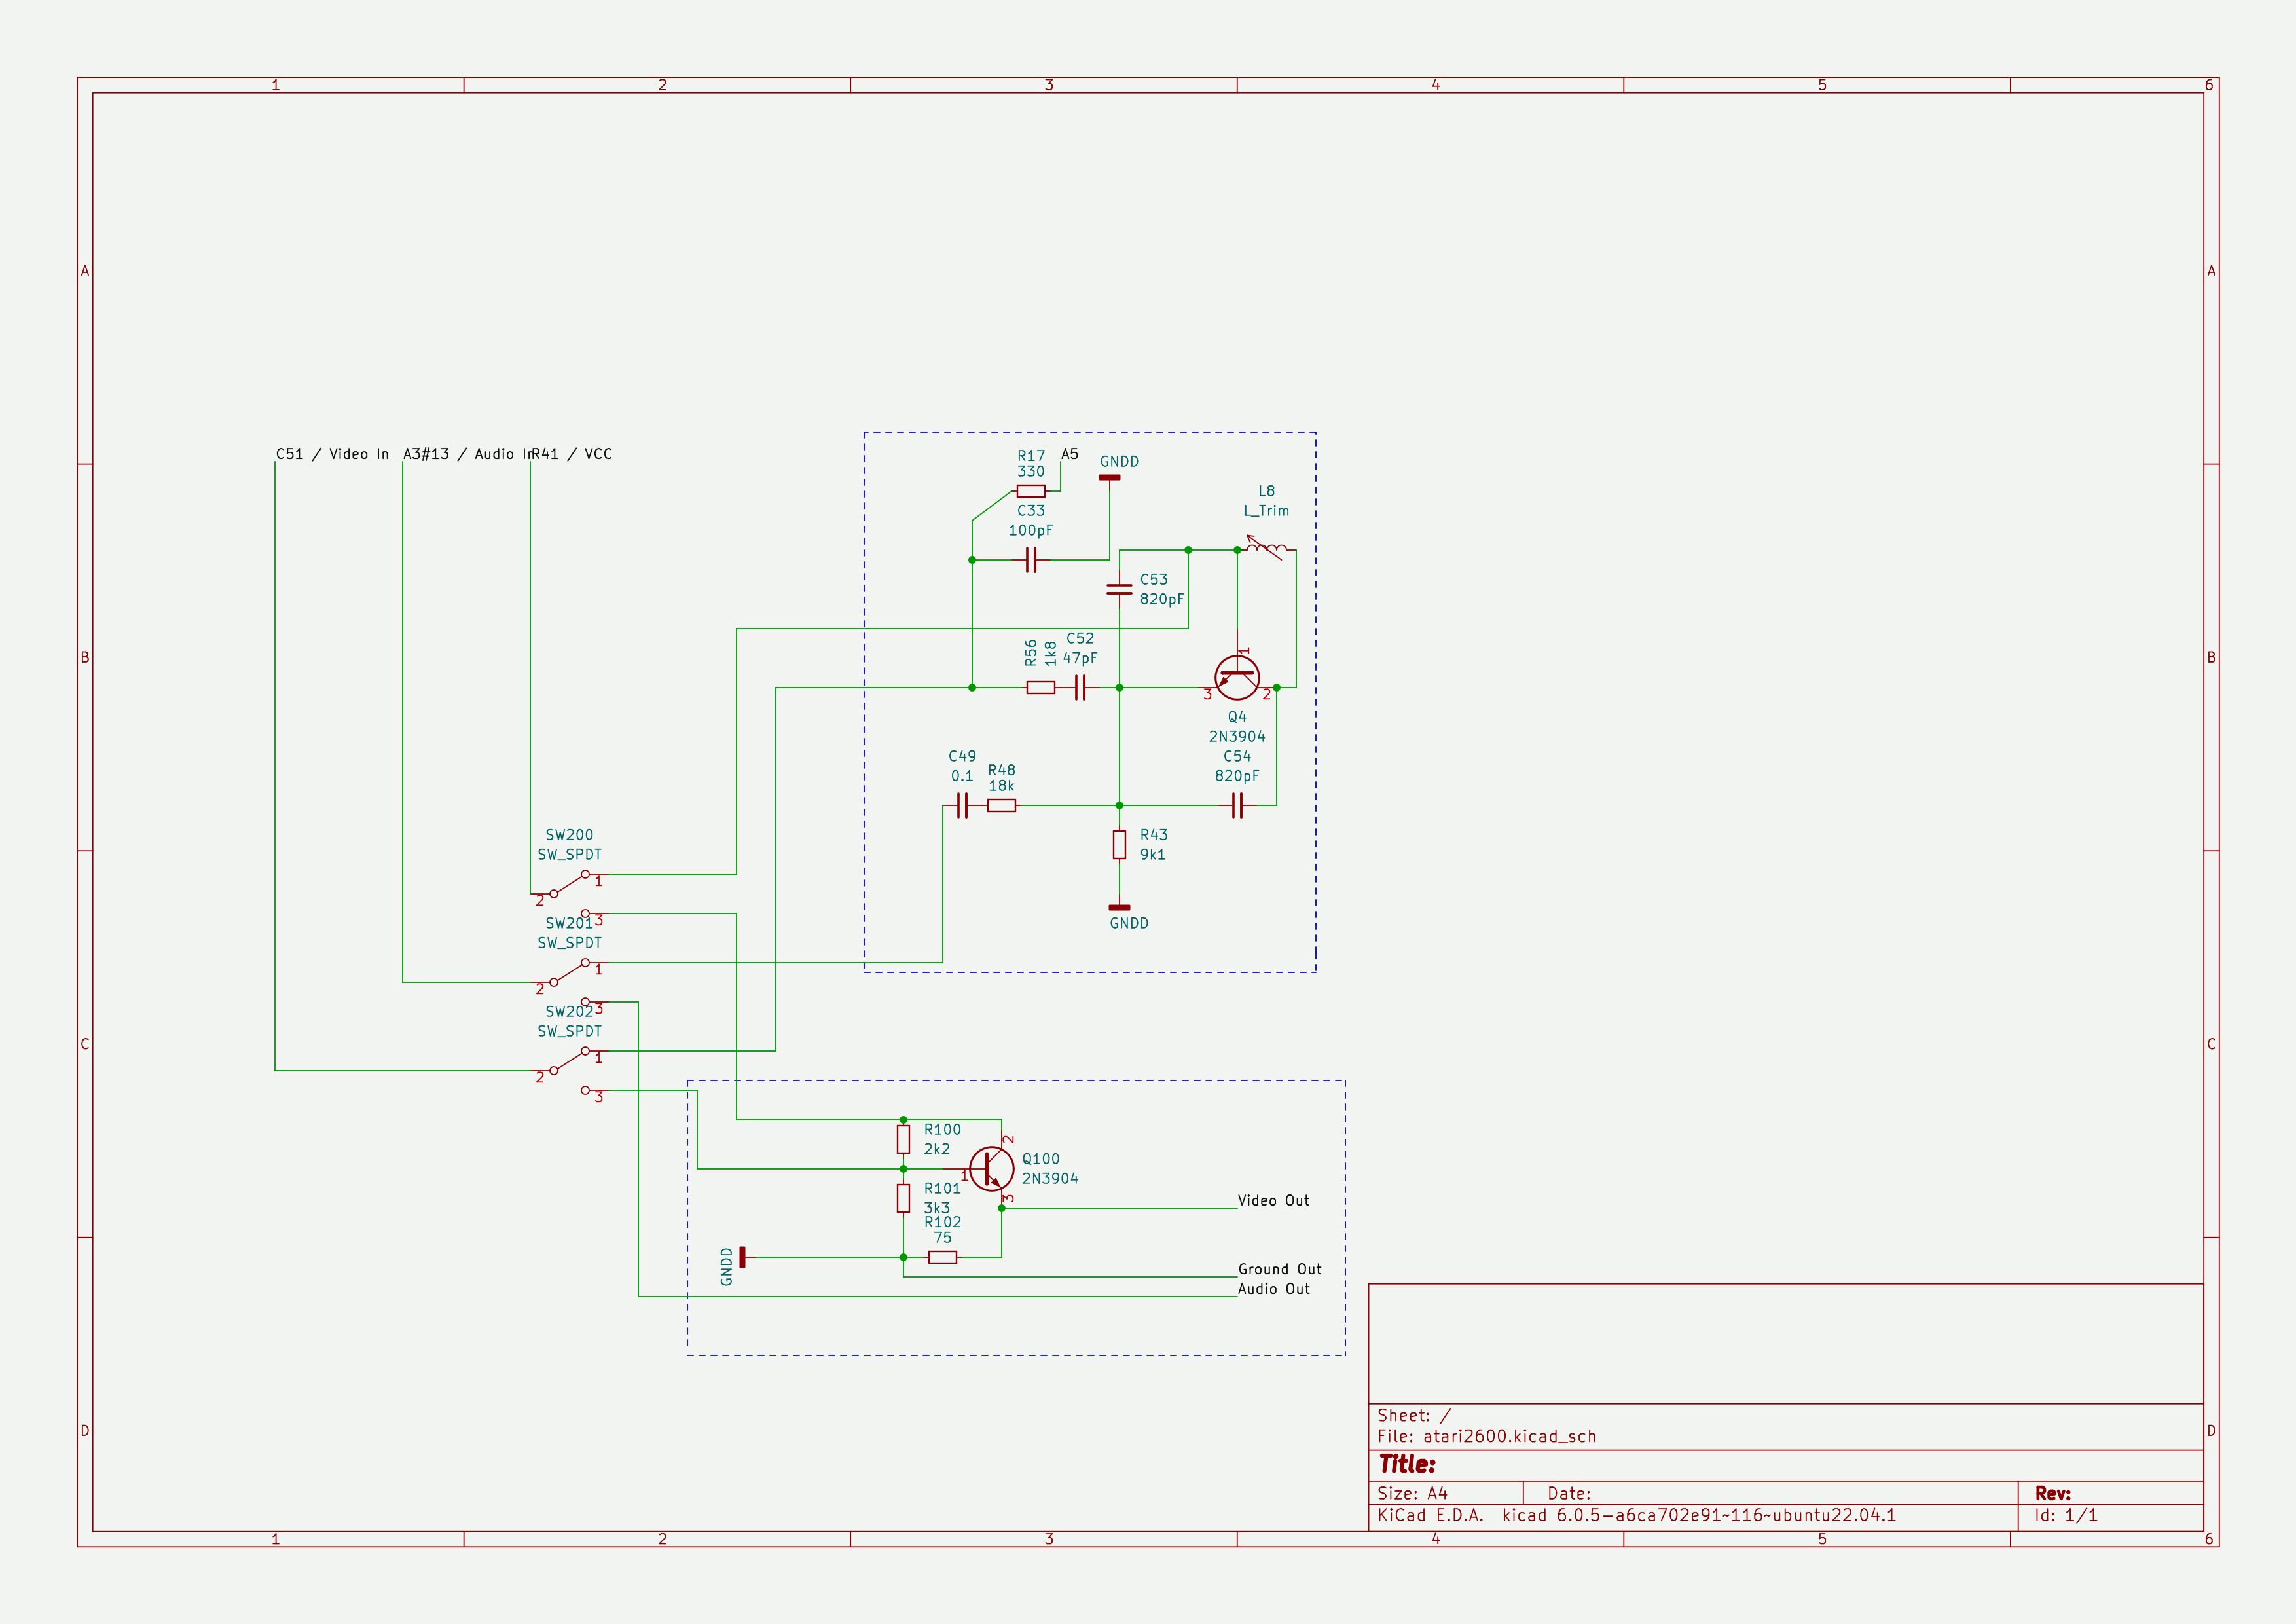Click the atari2600.kicad_sch file name text
The width and height of the screenshot is (2296, 1624).
[x=1509, y=1436]
